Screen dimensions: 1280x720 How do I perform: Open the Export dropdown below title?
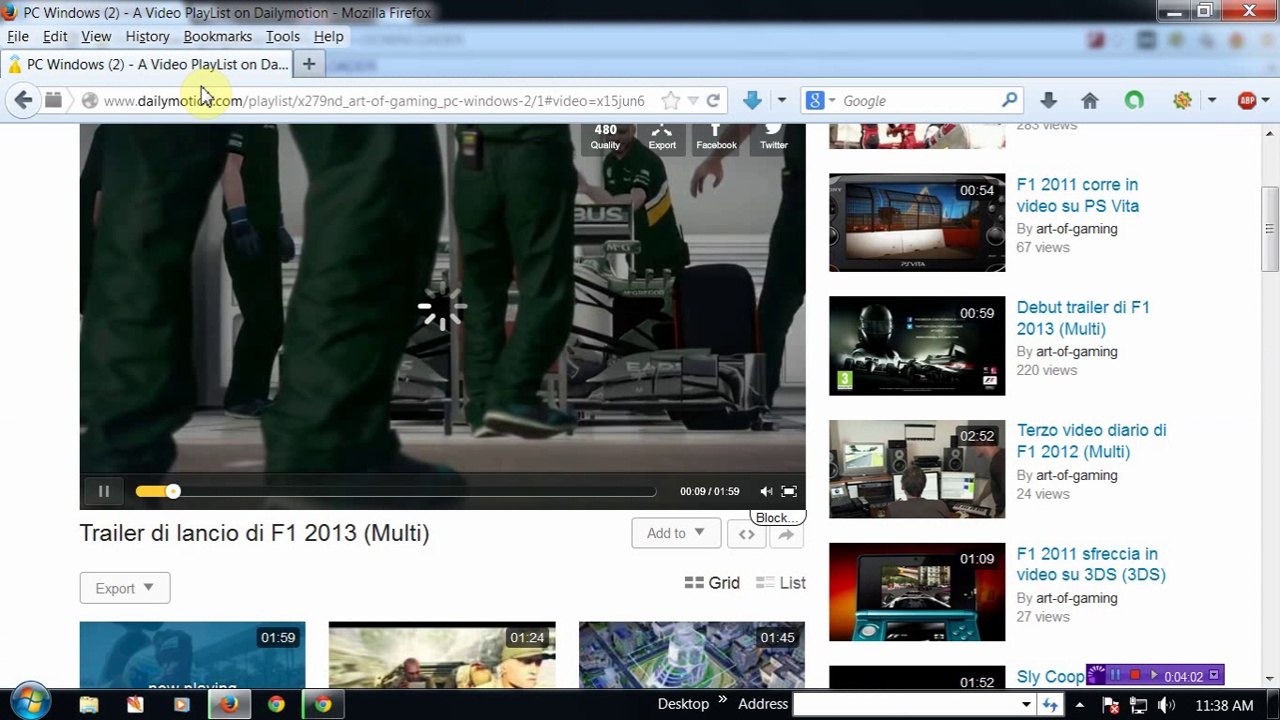125,588
